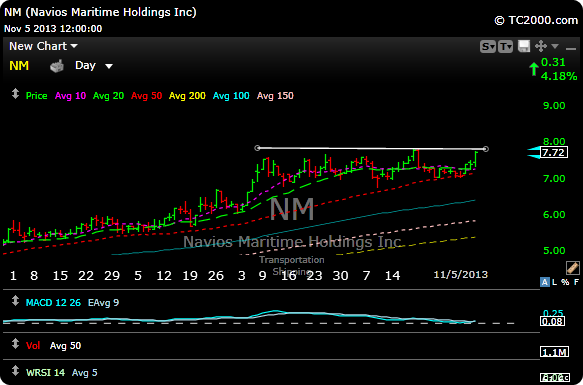Click the 0.31 net change value
The width and height of the screenshot is (583, 385).
tap(553, 62)
